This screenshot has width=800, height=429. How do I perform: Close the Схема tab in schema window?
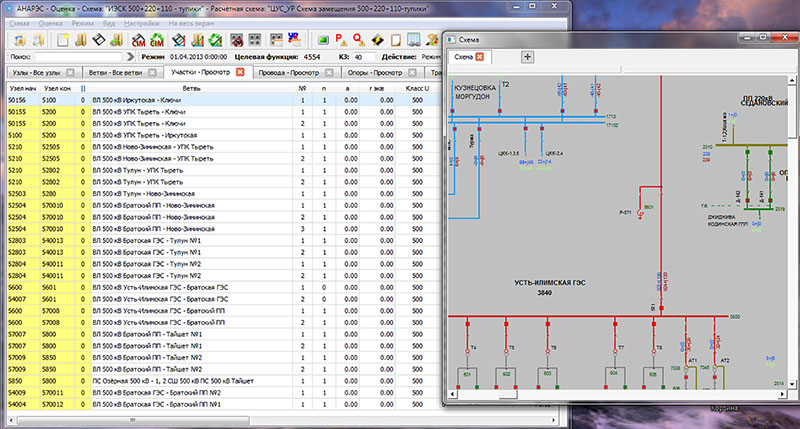click(x=480, y=57)
